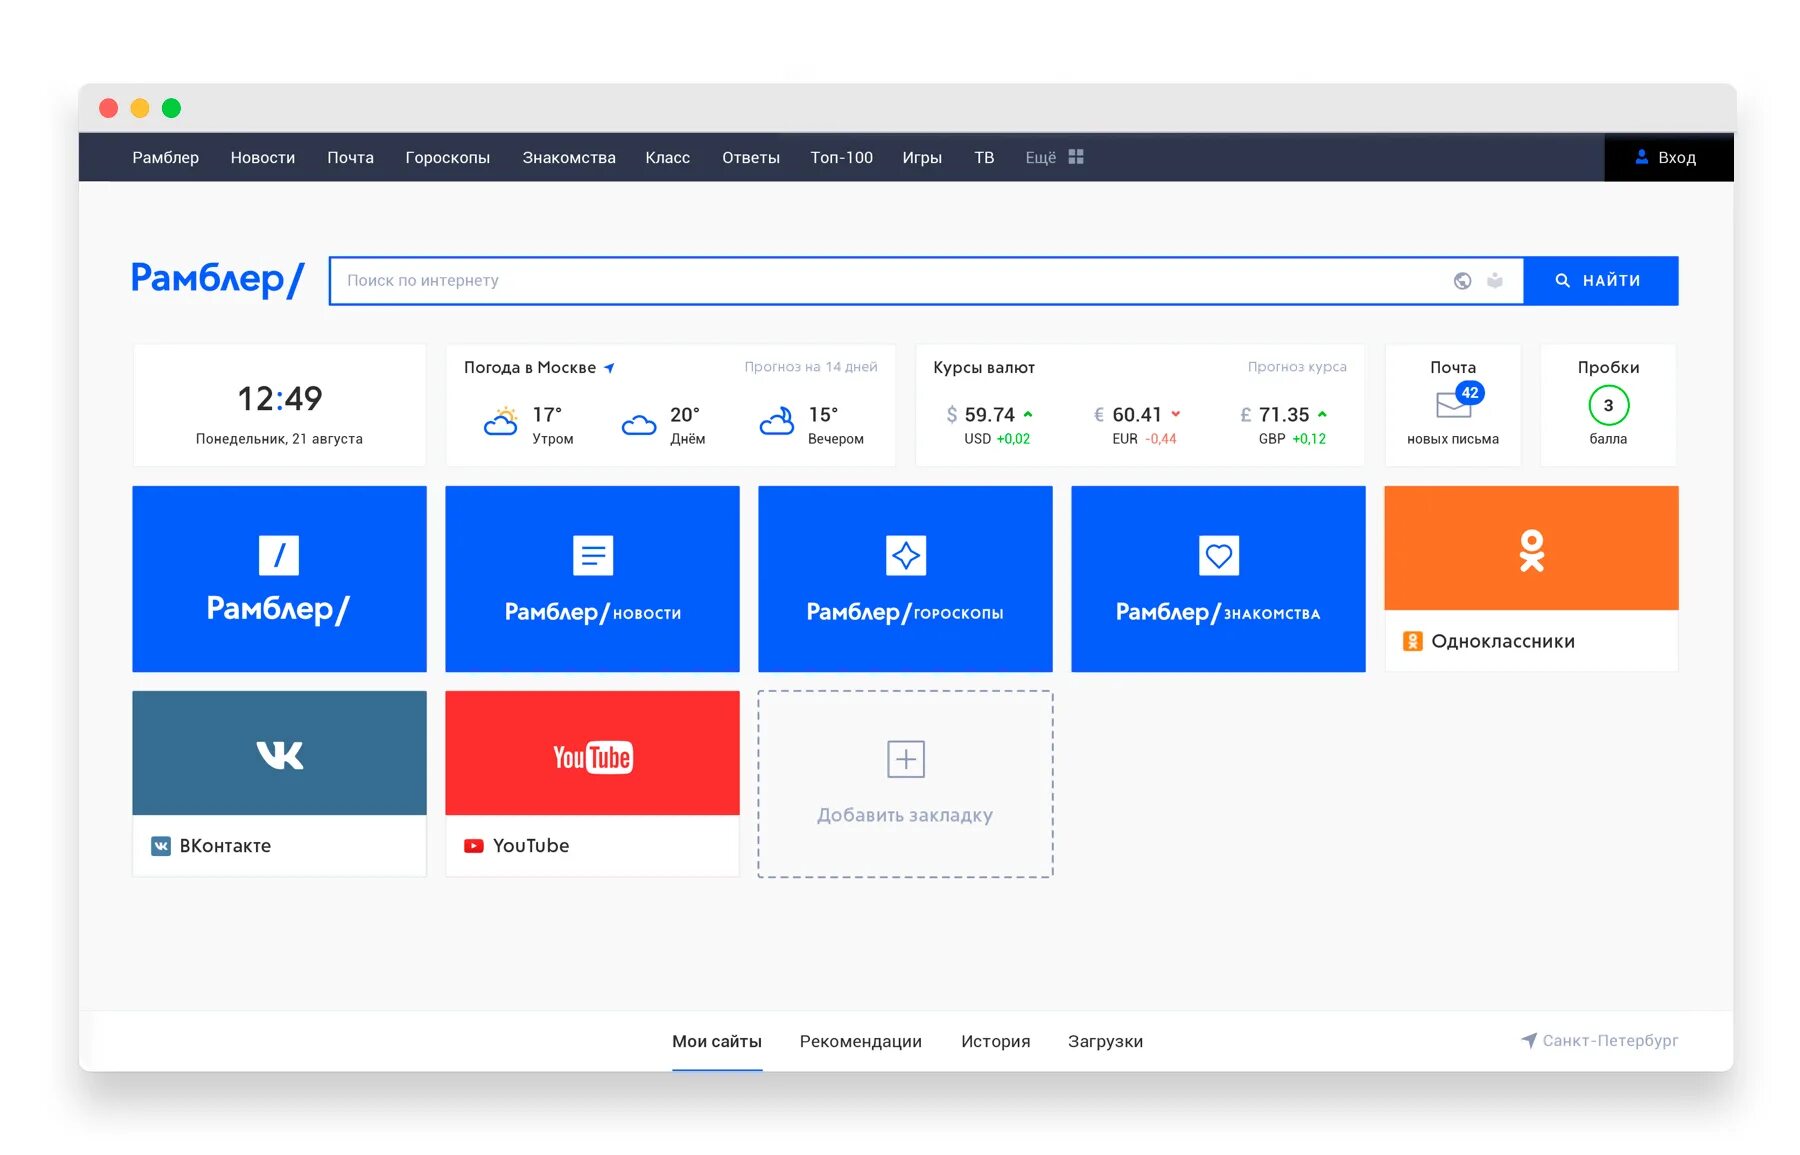Click the Одноклассники label under tile
The image size is (1800, 1155).
pyautogui.click(x=1503, y=641)
